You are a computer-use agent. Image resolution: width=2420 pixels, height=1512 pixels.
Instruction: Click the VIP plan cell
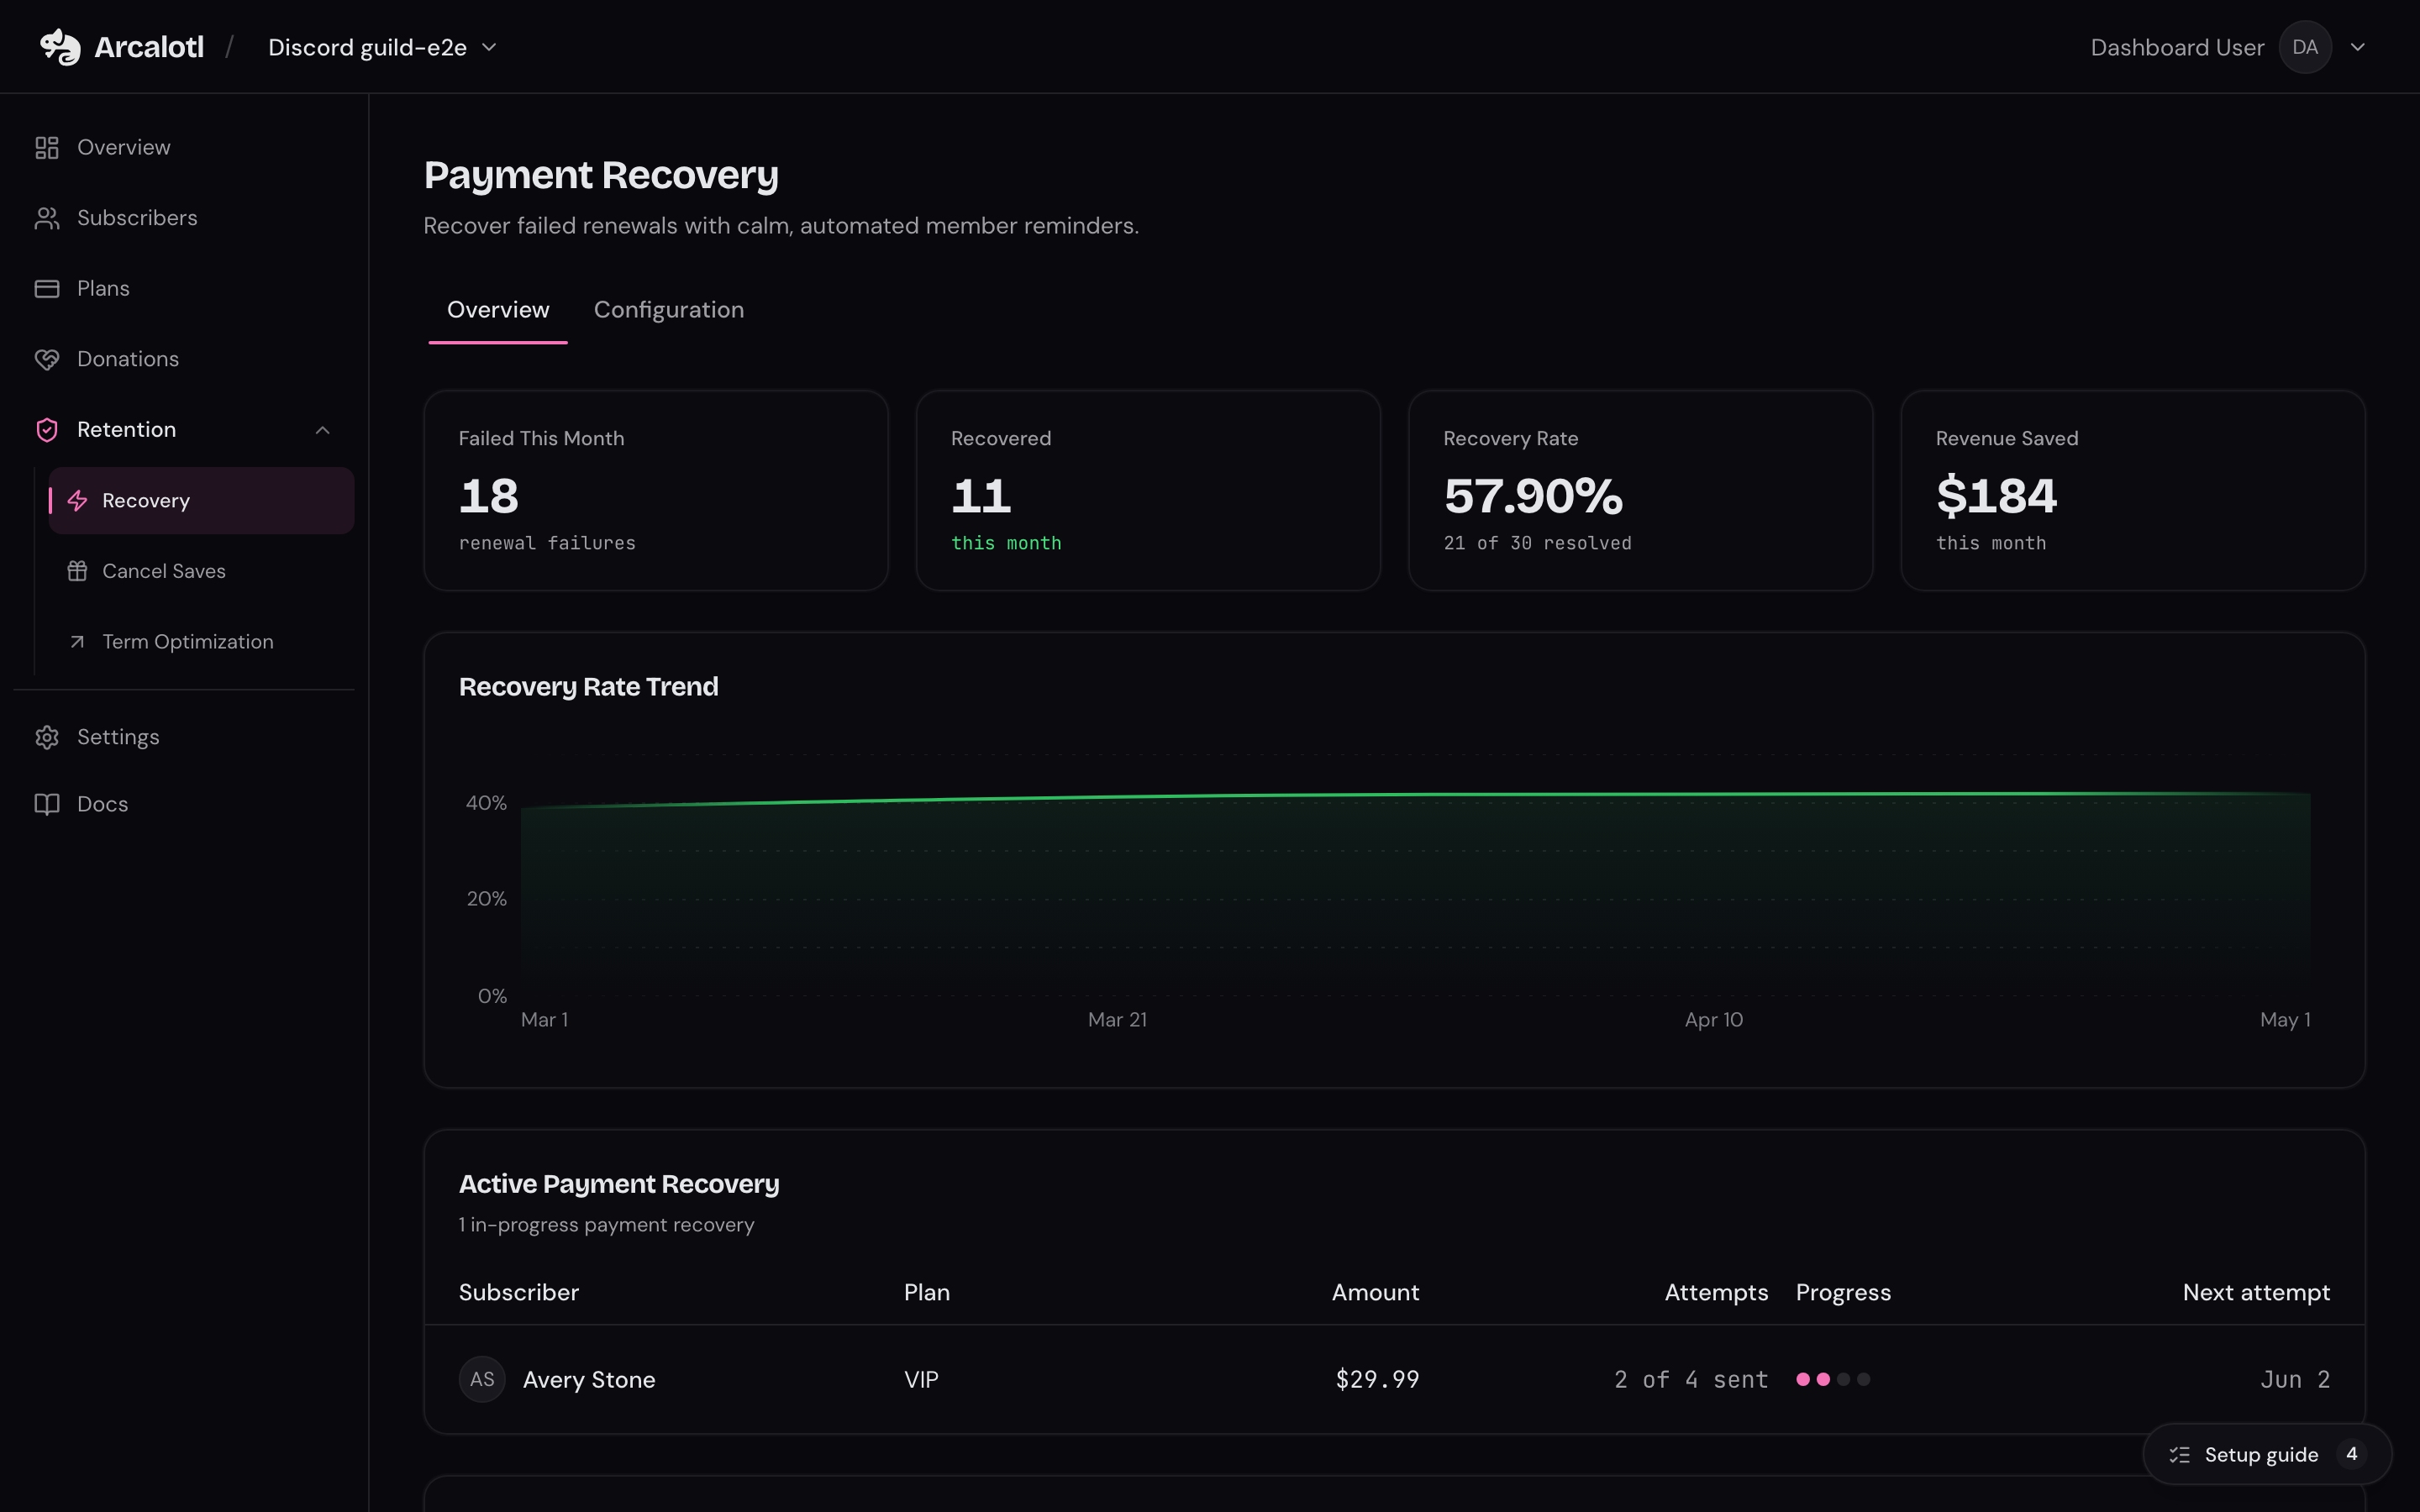pyautogui.click(x=921, y=1380)
